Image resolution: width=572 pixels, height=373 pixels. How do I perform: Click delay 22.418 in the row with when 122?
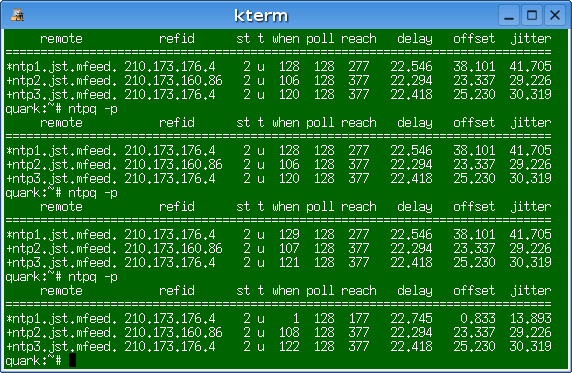click(411, 346)
